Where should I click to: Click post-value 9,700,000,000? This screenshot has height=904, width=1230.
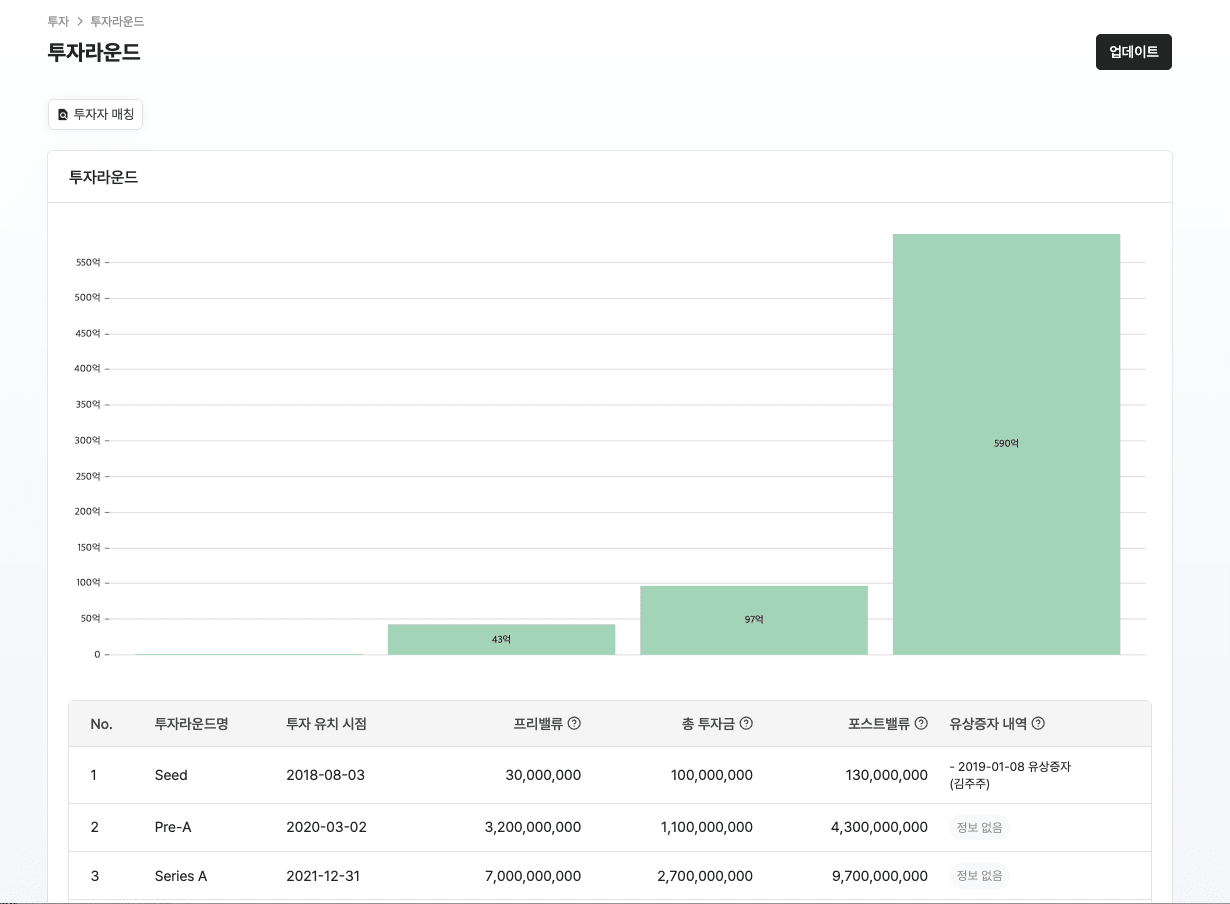879,876
